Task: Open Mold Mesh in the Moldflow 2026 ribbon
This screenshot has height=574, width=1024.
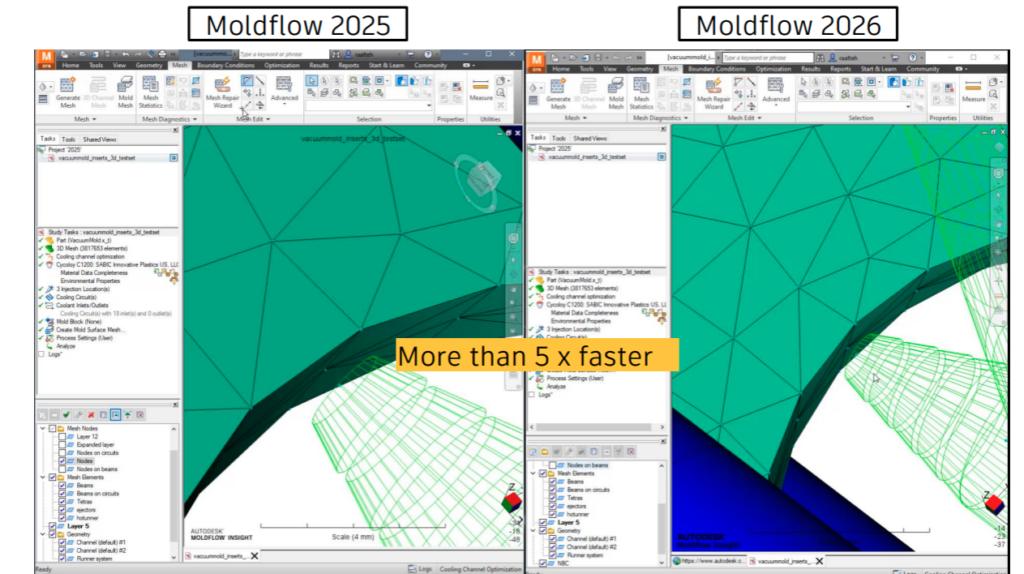Action: (615, 94)
